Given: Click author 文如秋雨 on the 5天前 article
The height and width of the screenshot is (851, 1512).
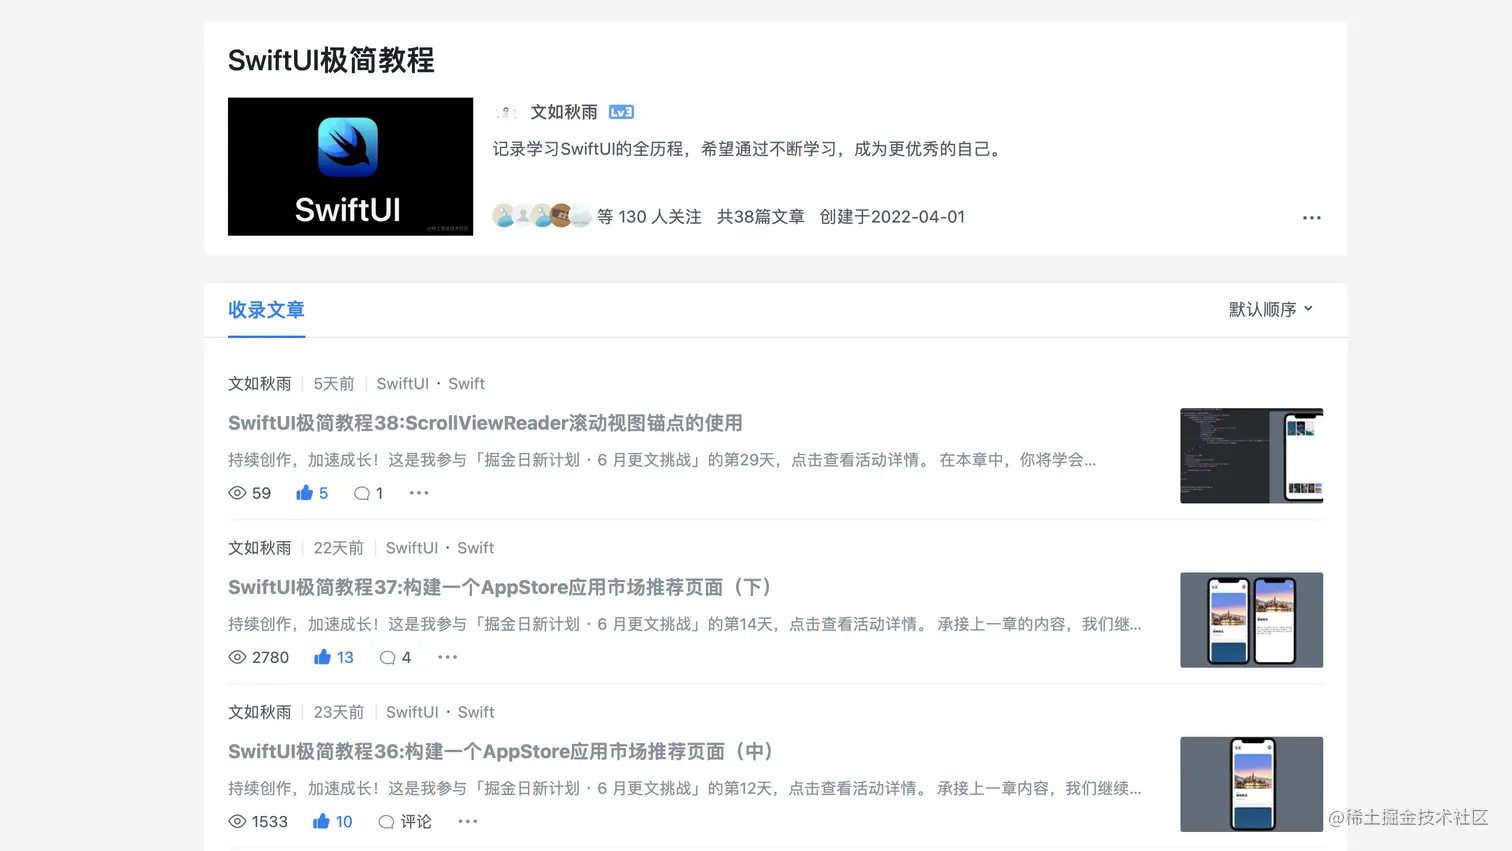Looking at the screenshot, I should (260, 384).
